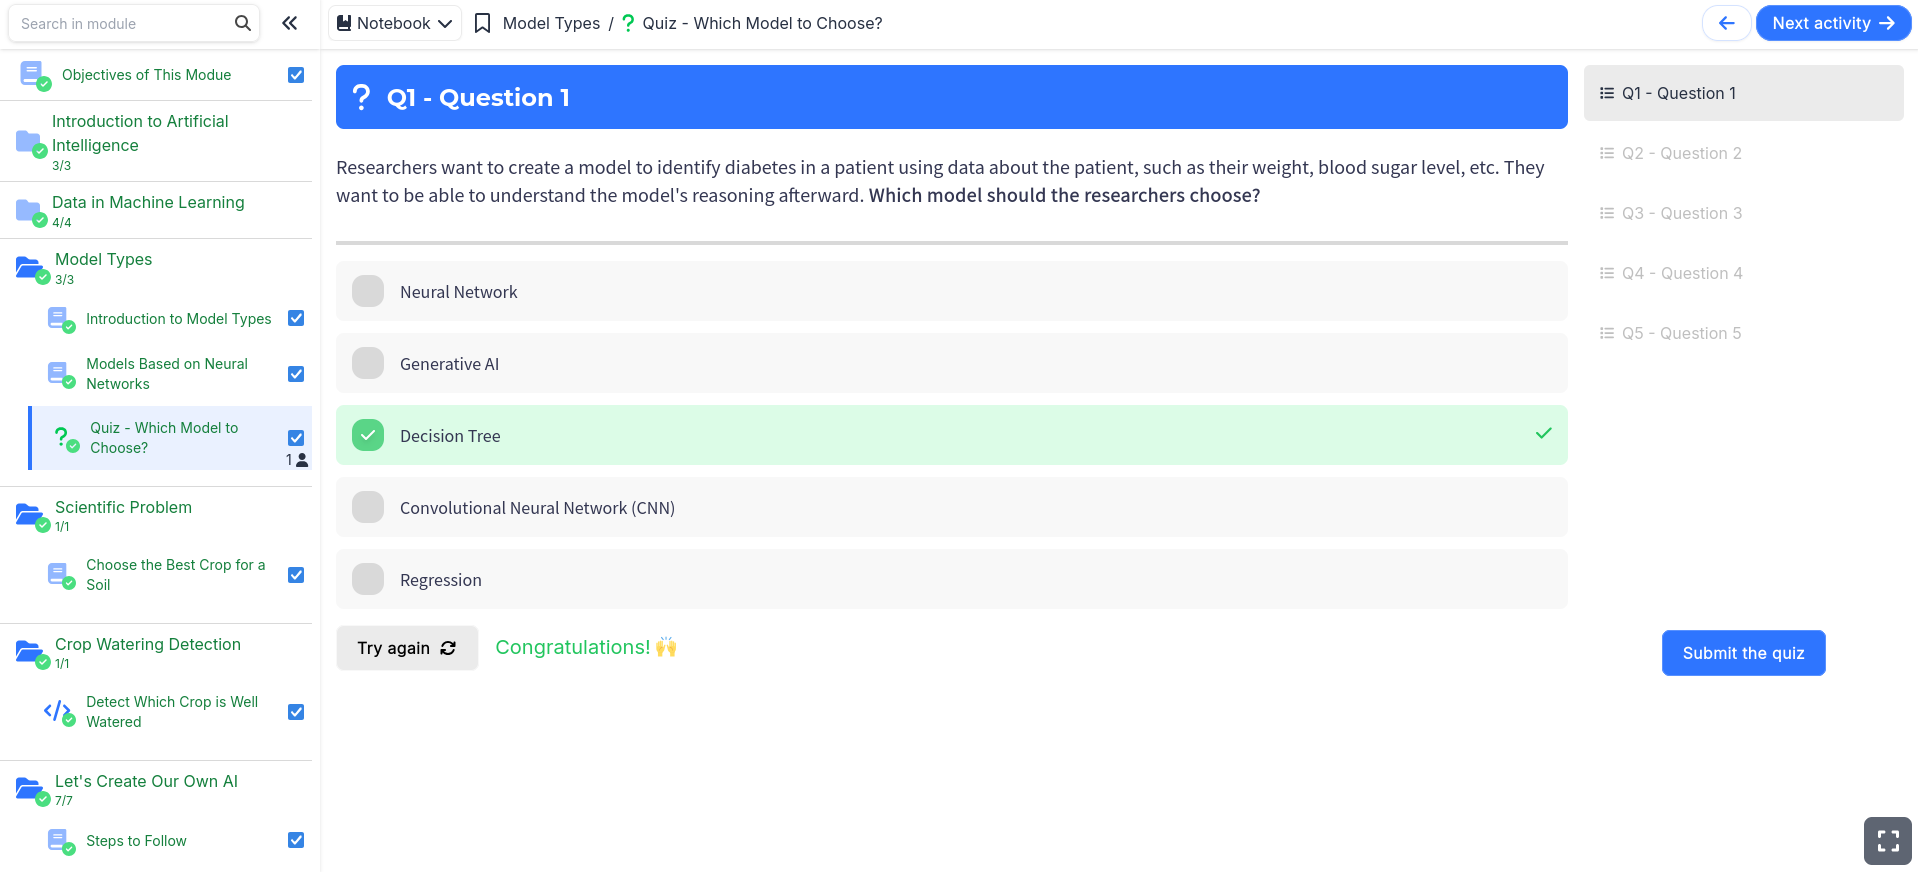Screen dimensions: 1918x872
Task: Click the code icon for Detect Which Crop
Action: (57, 711)
